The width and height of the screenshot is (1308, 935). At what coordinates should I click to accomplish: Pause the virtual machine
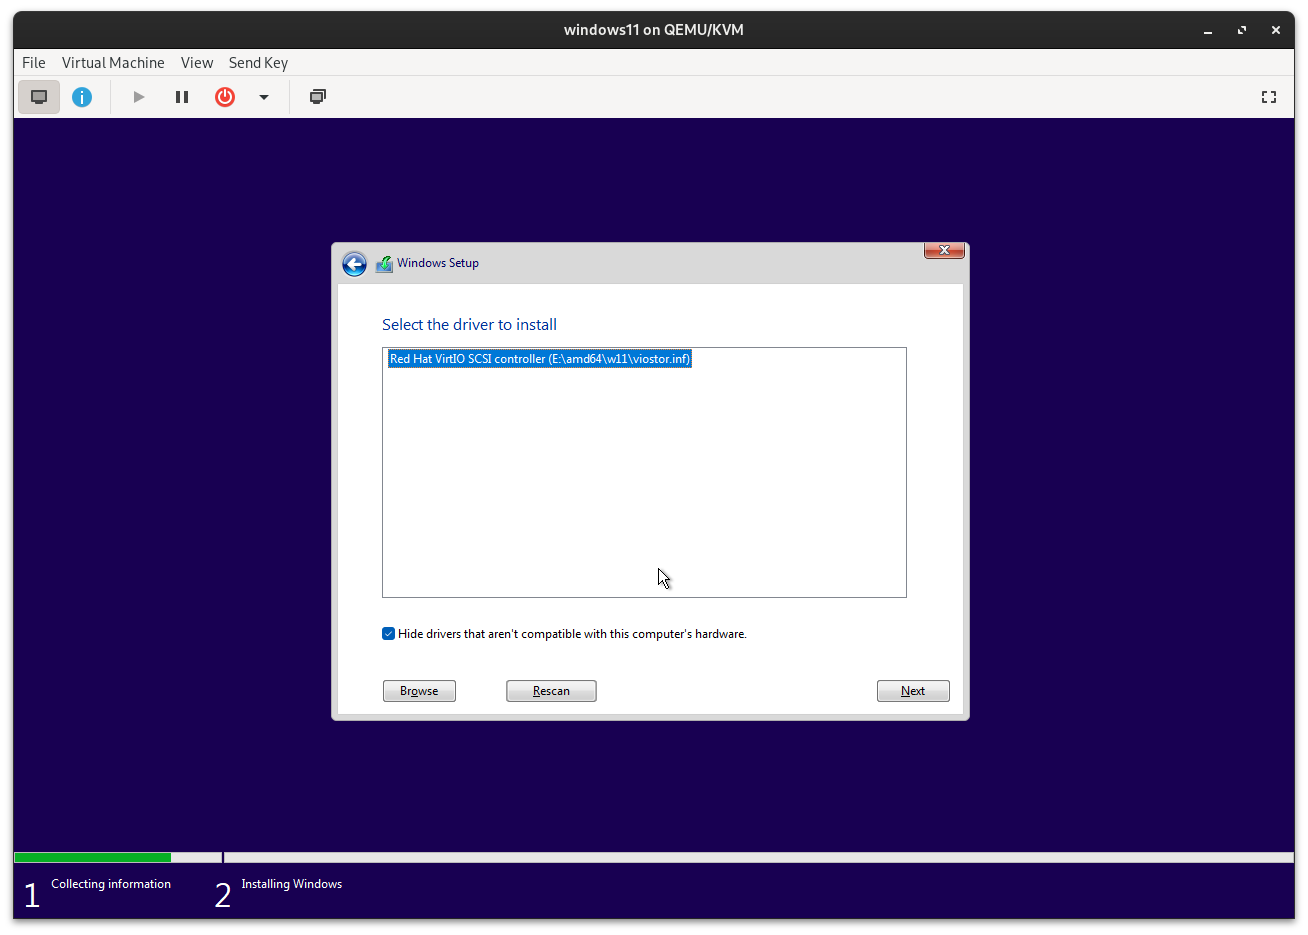pyautogui.click(x=182, y=97)
